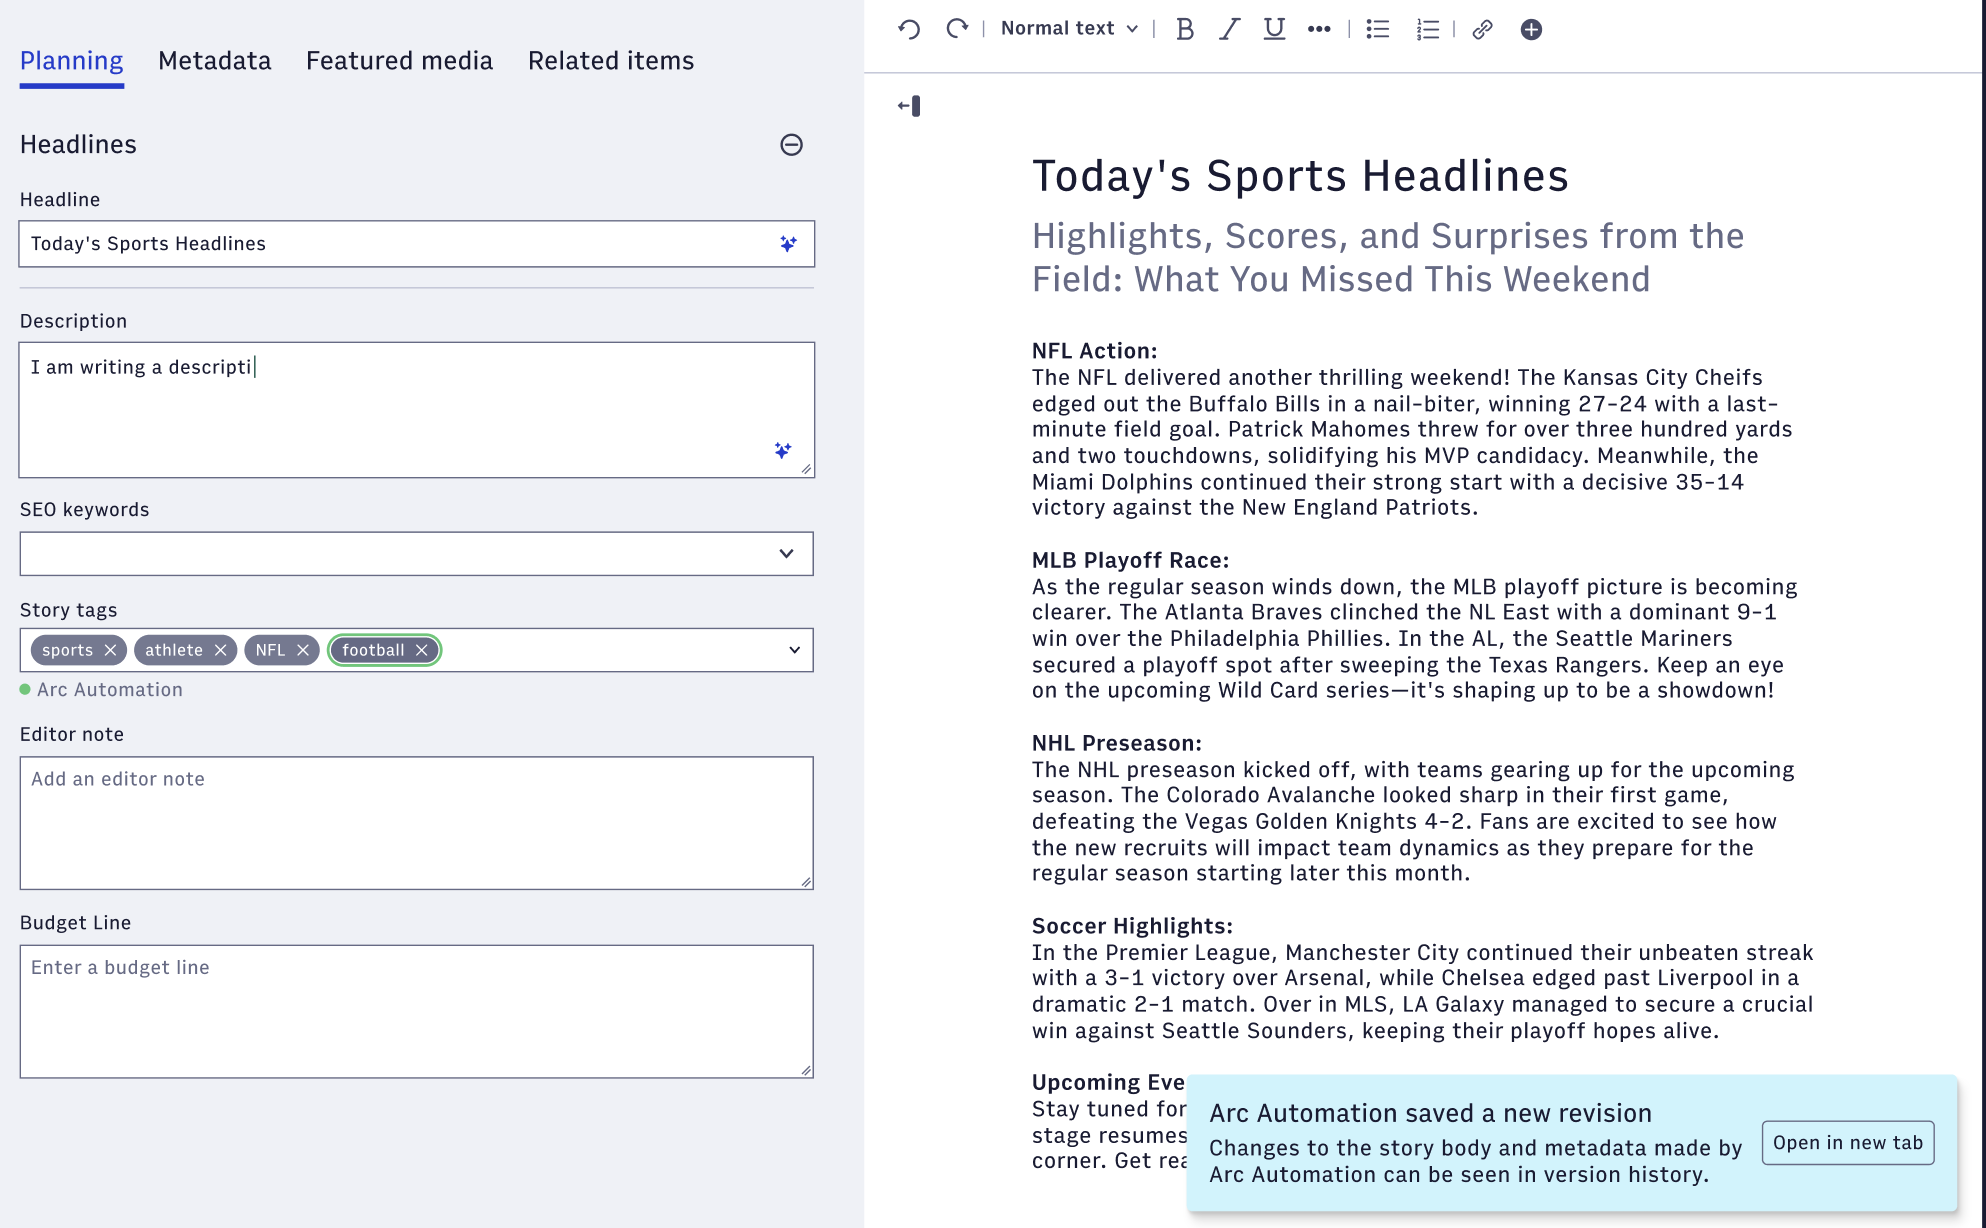Click Open in new tab button
1986x1228 pixels.
click(x=1847, y=1143)
